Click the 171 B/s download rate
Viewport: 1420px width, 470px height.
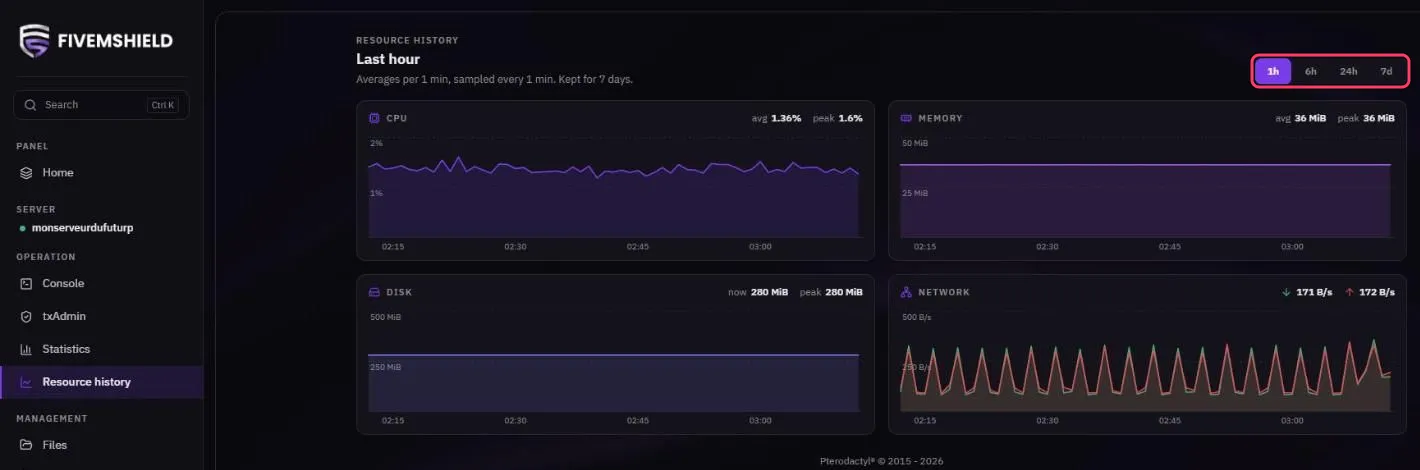[x=1314, y=292]
